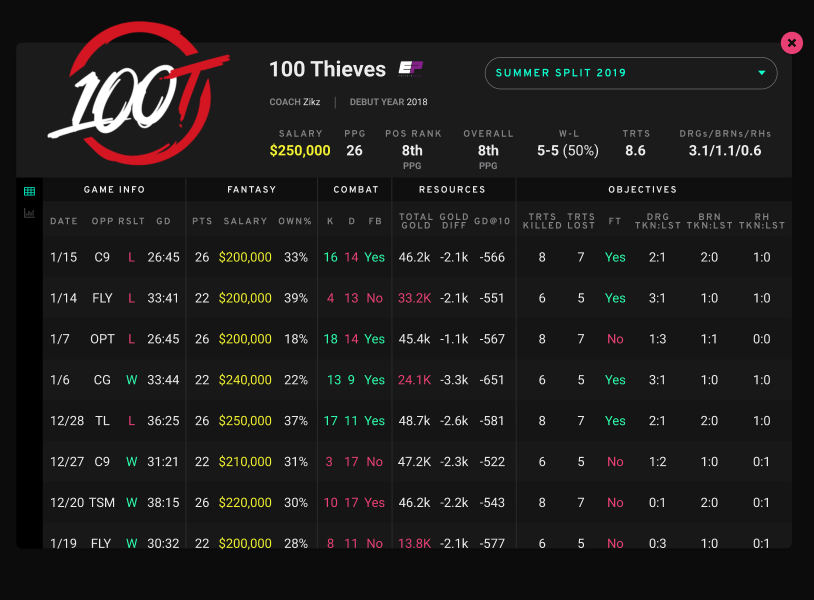Screen dimensions: 814x600
Task: Click the team salary value $250,000 in summary
Action: pos(300,151)
